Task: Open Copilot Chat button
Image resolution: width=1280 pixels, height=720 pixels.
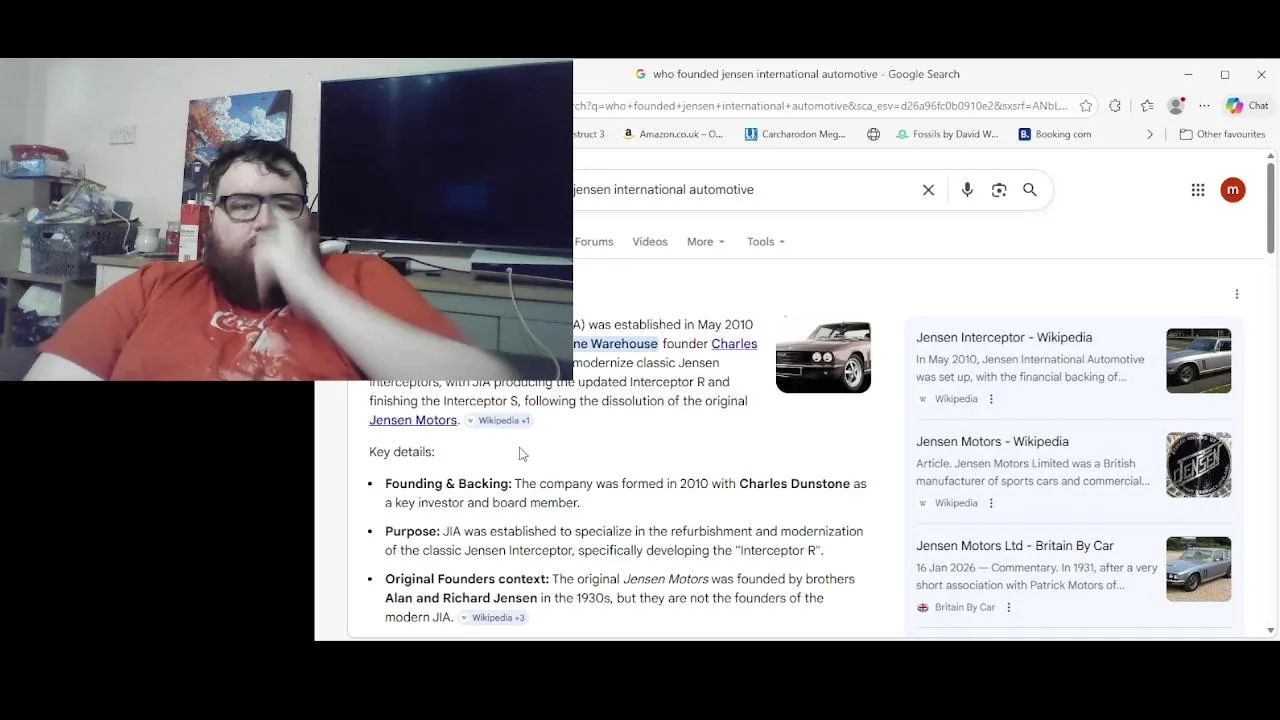Action: 1247,105
